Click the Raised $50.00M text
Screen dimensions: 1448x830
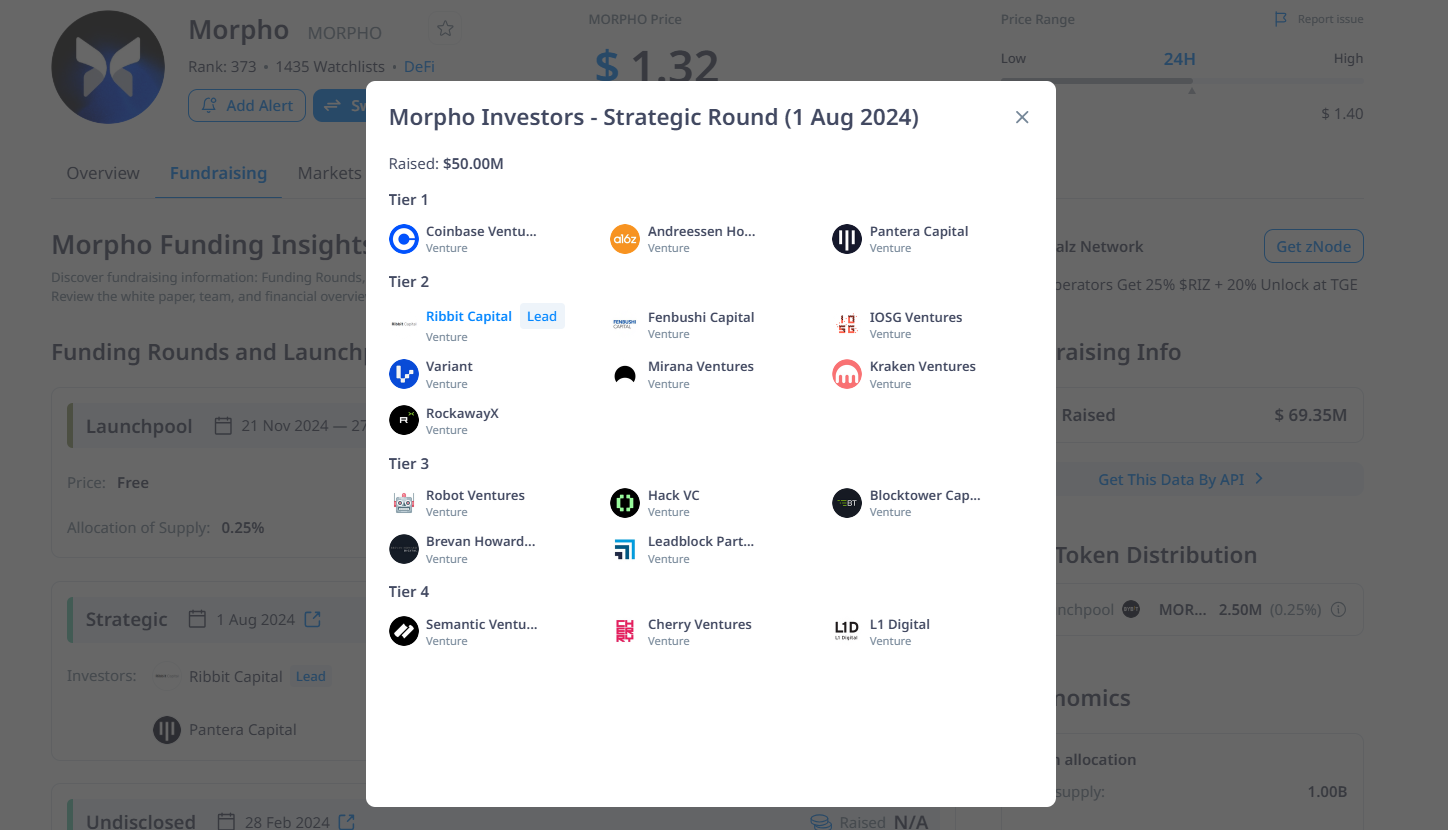tap(446, 163)
